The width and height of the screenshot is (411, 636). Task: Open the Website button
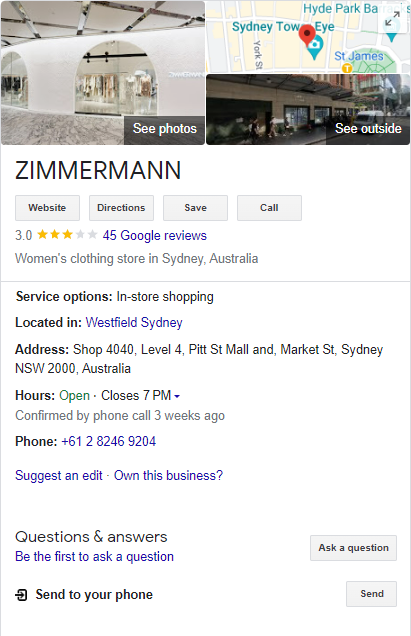[47, 208]
